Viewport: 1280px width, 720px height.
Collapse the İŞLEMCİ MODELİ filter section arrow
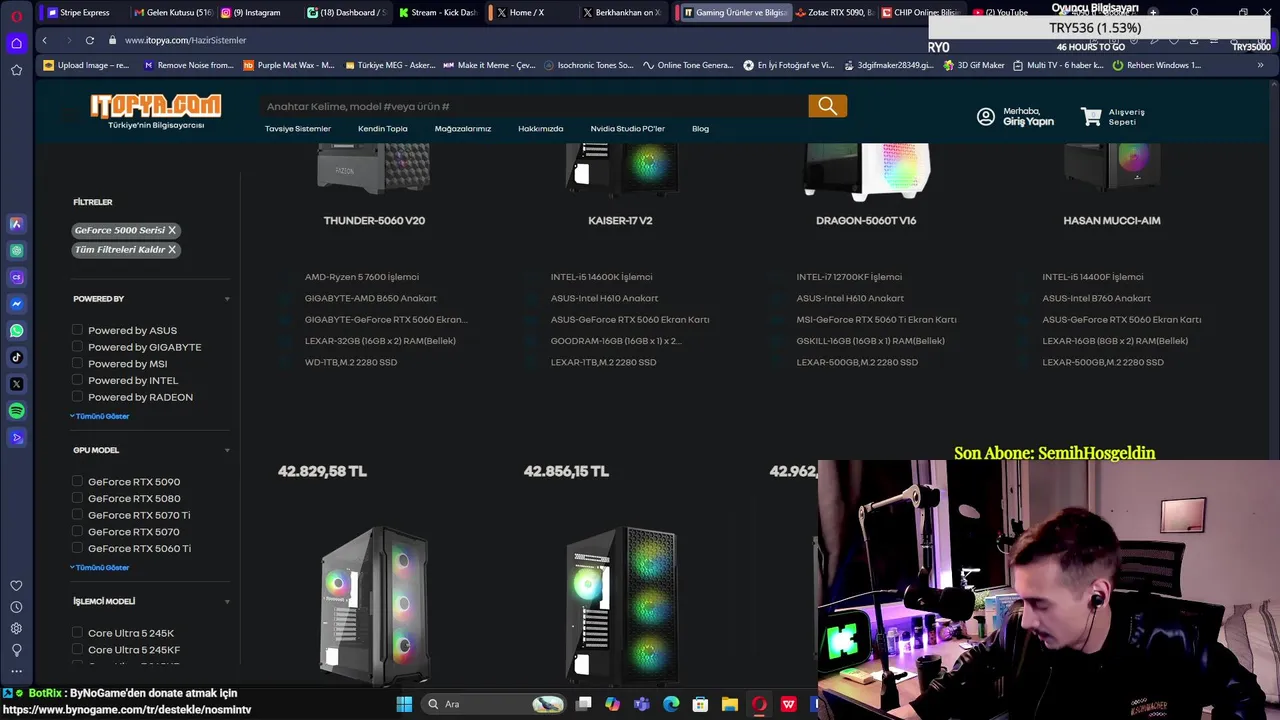tap(227, 602)
